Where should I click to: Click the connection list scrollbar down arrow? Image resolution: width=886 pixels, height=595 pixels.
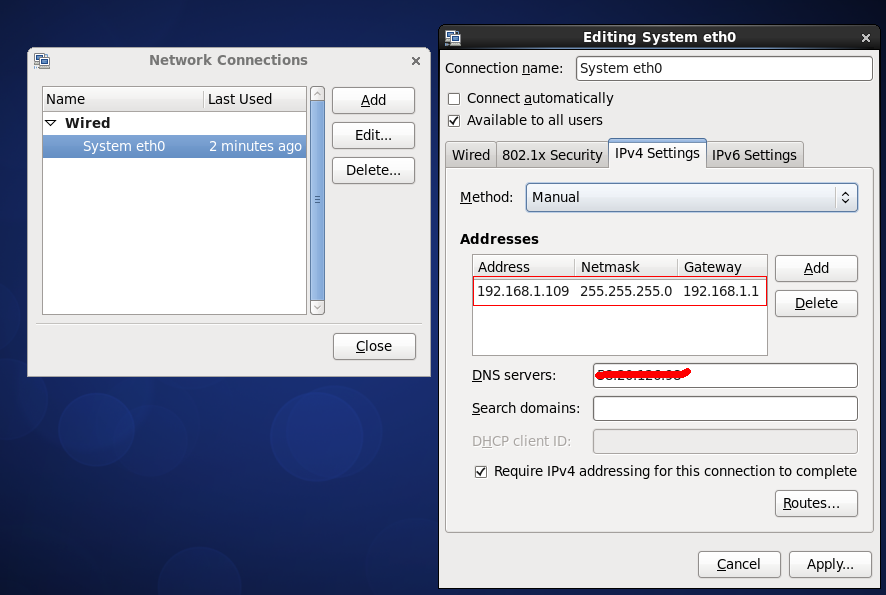[x=318, y=307]
